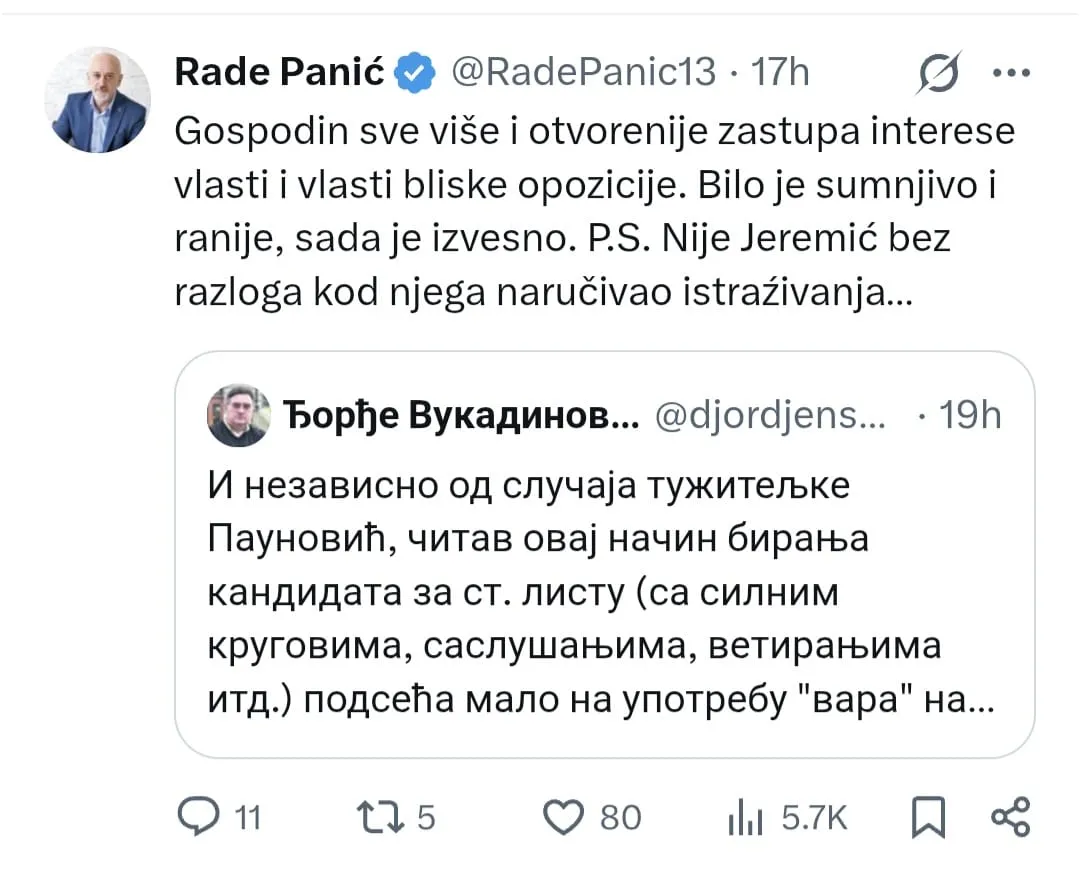Open Rade Panić profile picture
The image size is (1080, 874).
click(97, 99)
